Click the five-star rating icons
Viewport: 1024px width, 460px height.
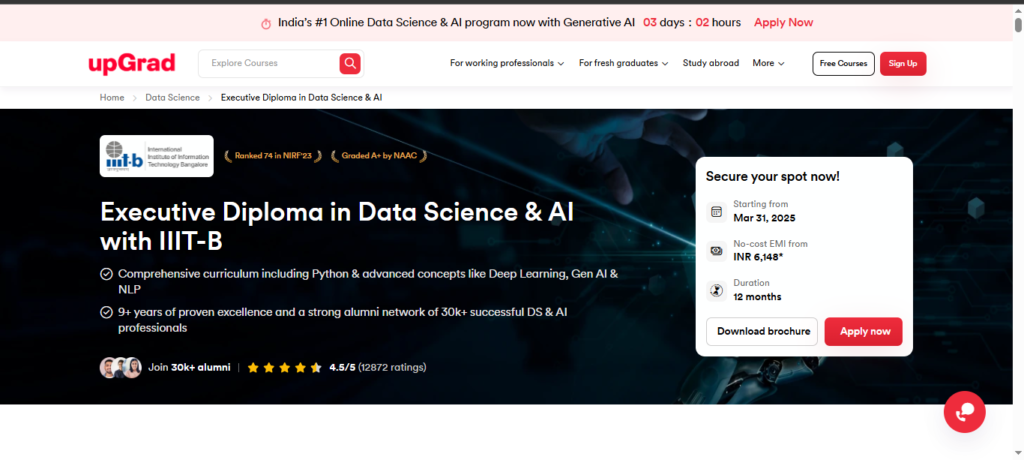pyautogui.click(x=284, y=368)
